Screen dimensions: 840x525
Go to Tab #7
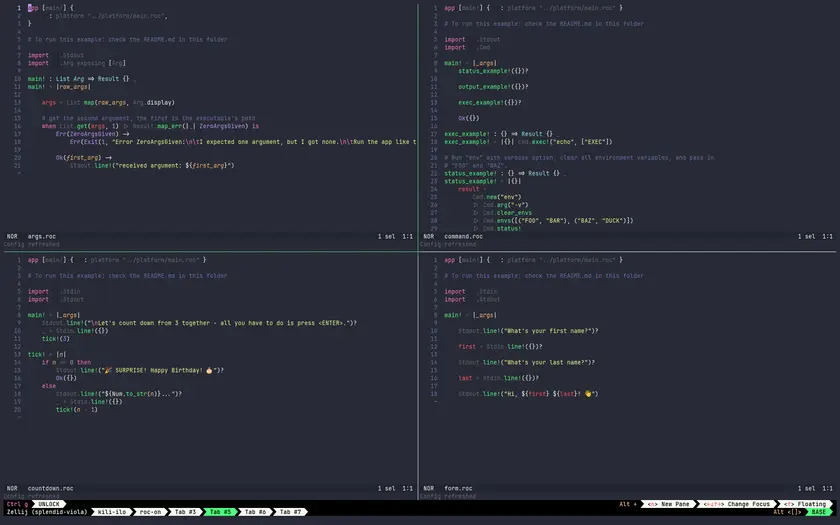[x=290, y=512]
